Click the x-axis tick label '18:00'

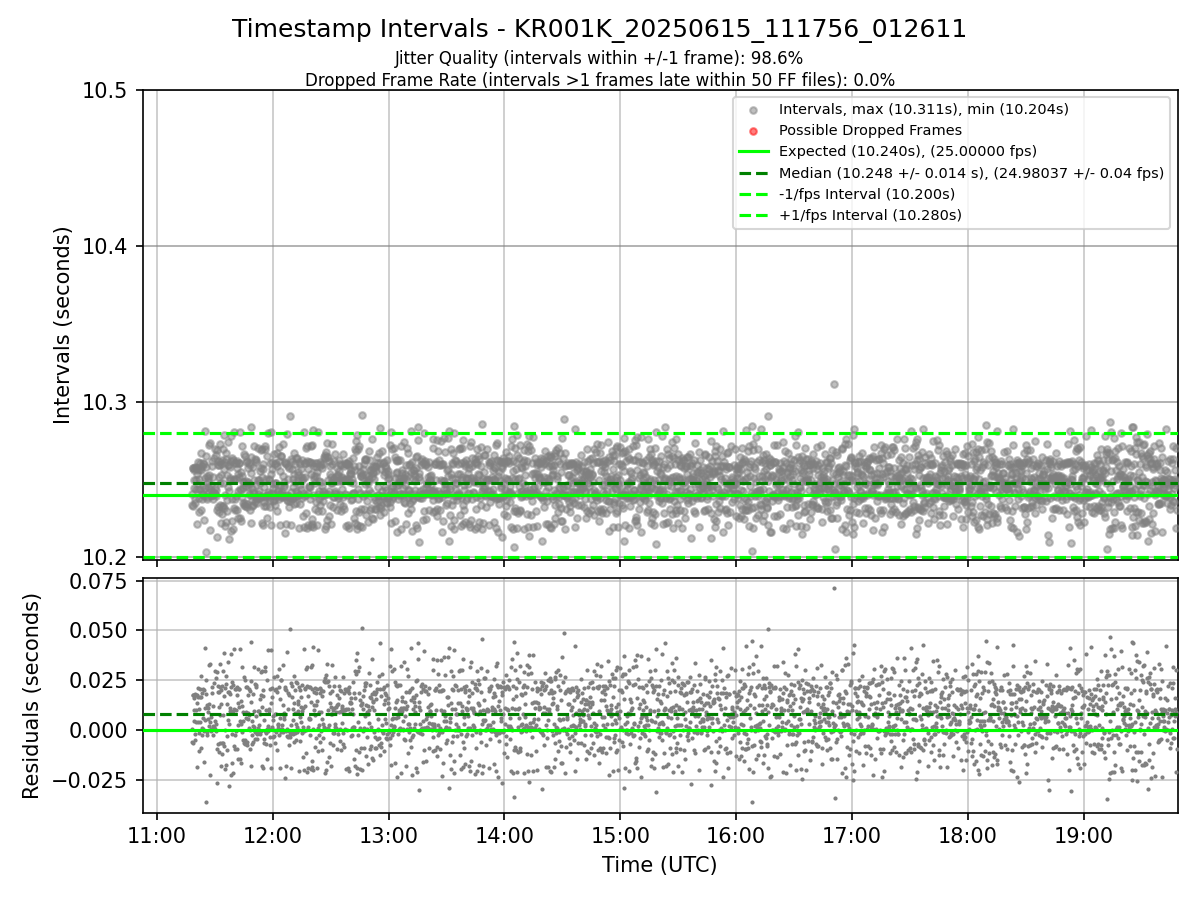click(968, 835)
